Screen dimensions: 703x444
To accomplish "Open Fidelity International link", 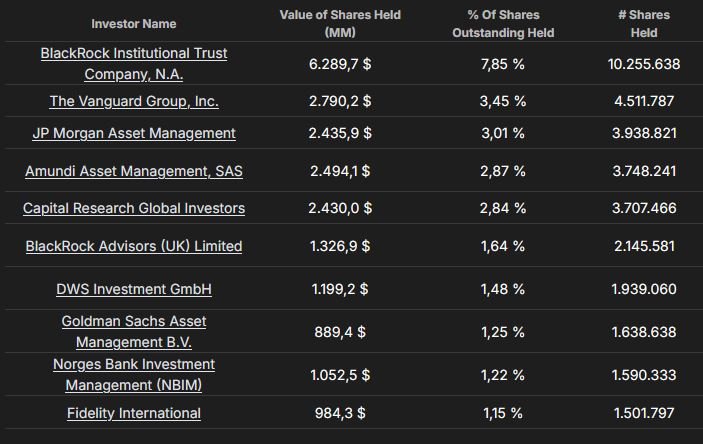I will pos(134,413).
